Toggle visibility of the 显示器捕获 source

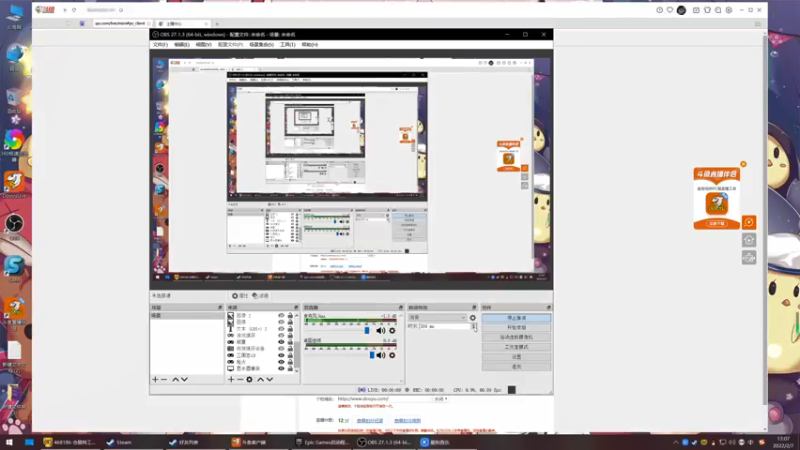click(281, 368)
